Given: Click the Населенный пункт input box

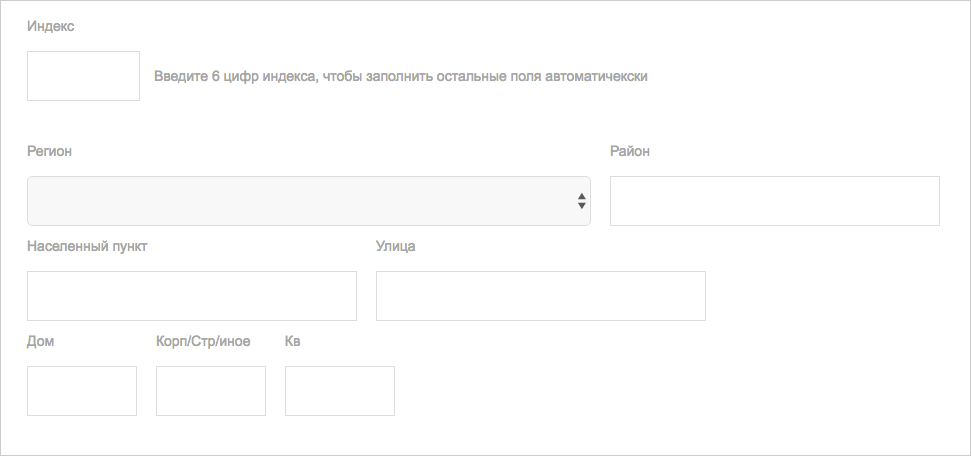Looking at the screenshot, I should pyautogui.click(x=192, y=296).
